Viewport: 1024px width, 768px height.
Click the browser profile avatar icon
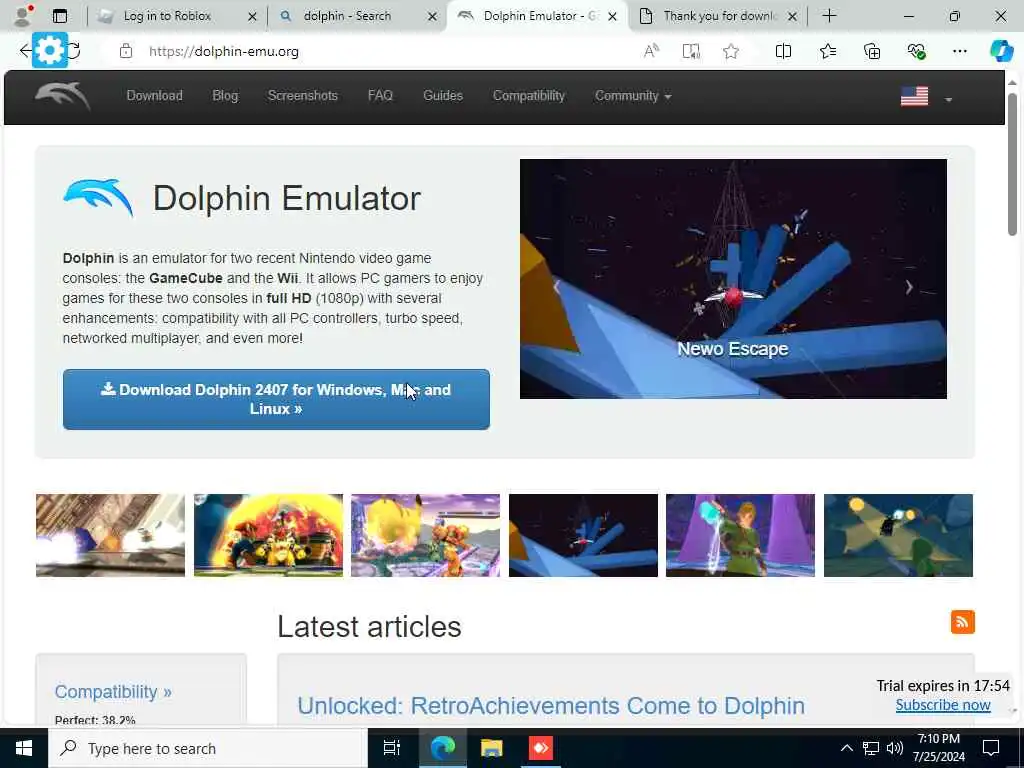[x=23, y=16]
